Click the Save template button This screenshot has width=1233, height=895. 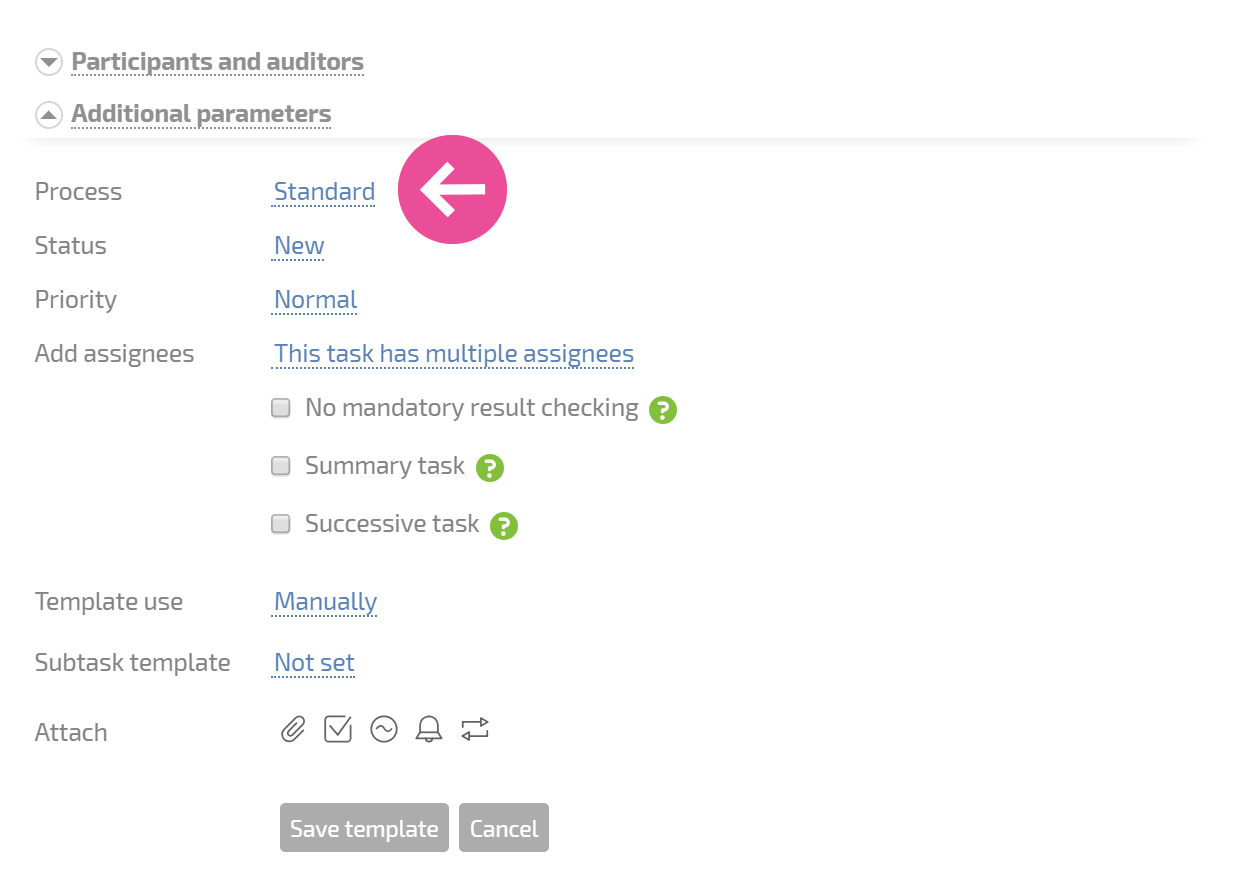(x=364, y=828)
